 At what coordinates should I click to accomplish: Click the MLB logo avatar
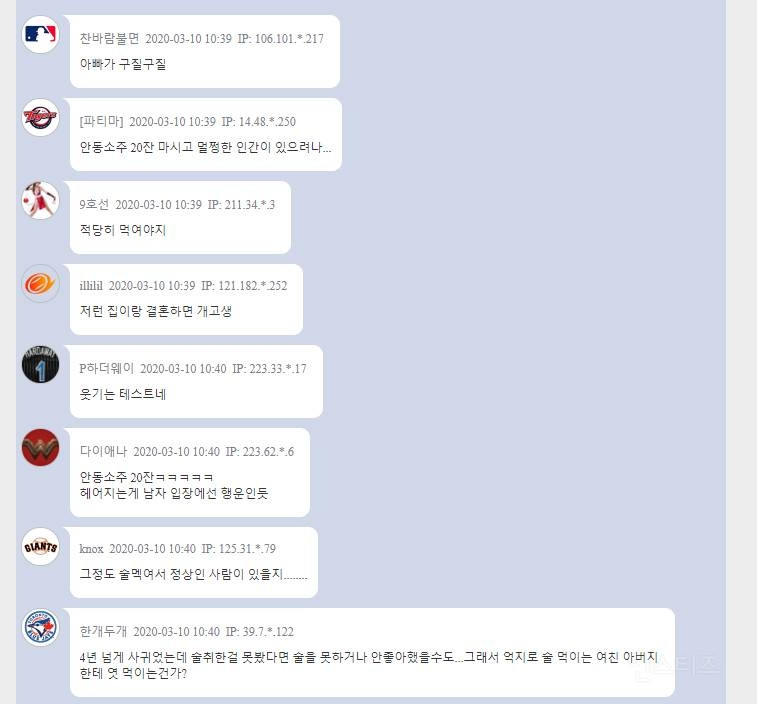(x=41, y=34)
